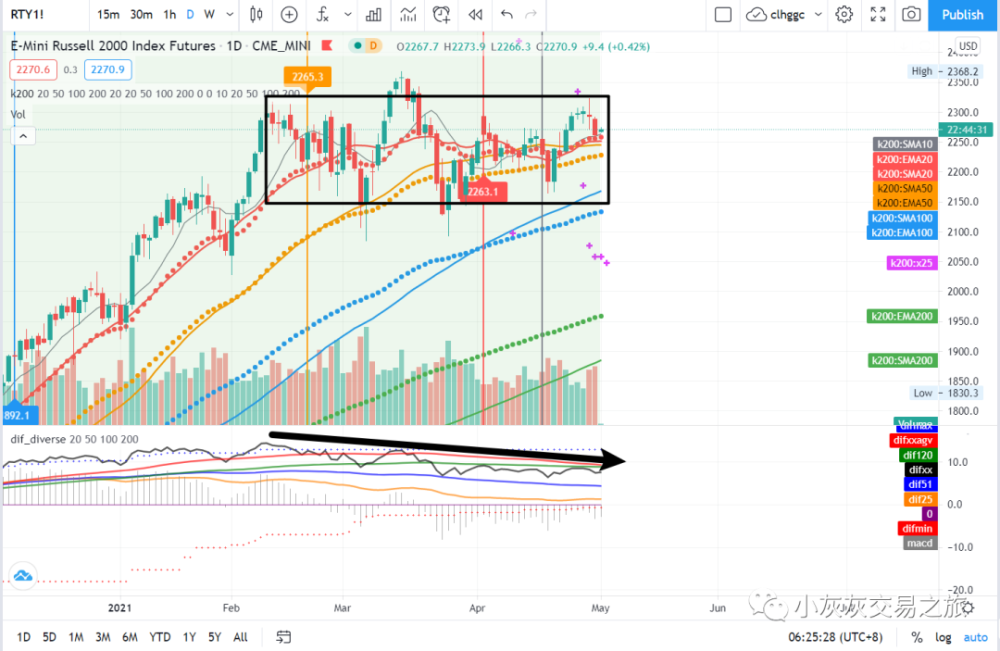Redo the chart action
1000x651 pixels.
tap(531, 14)
